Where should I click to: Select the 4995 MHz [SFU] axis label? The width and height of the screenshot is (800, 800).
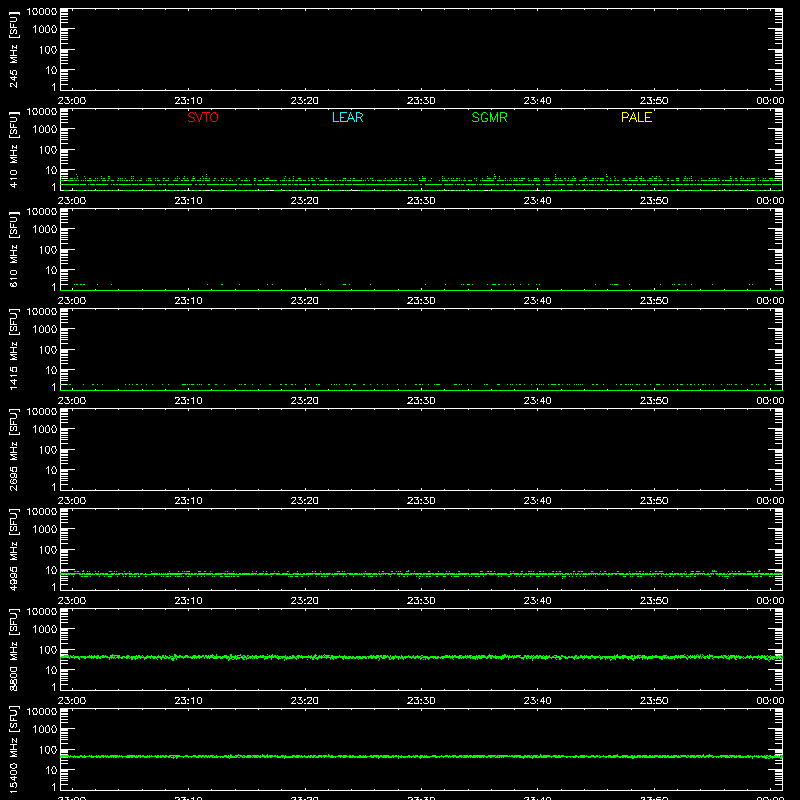click(13, 549)
